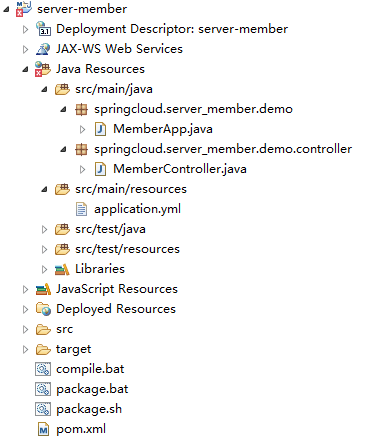Screen dimensions: 383x441
Task: Collapse the Java Resources node
Action: click(x=25, y=69)
